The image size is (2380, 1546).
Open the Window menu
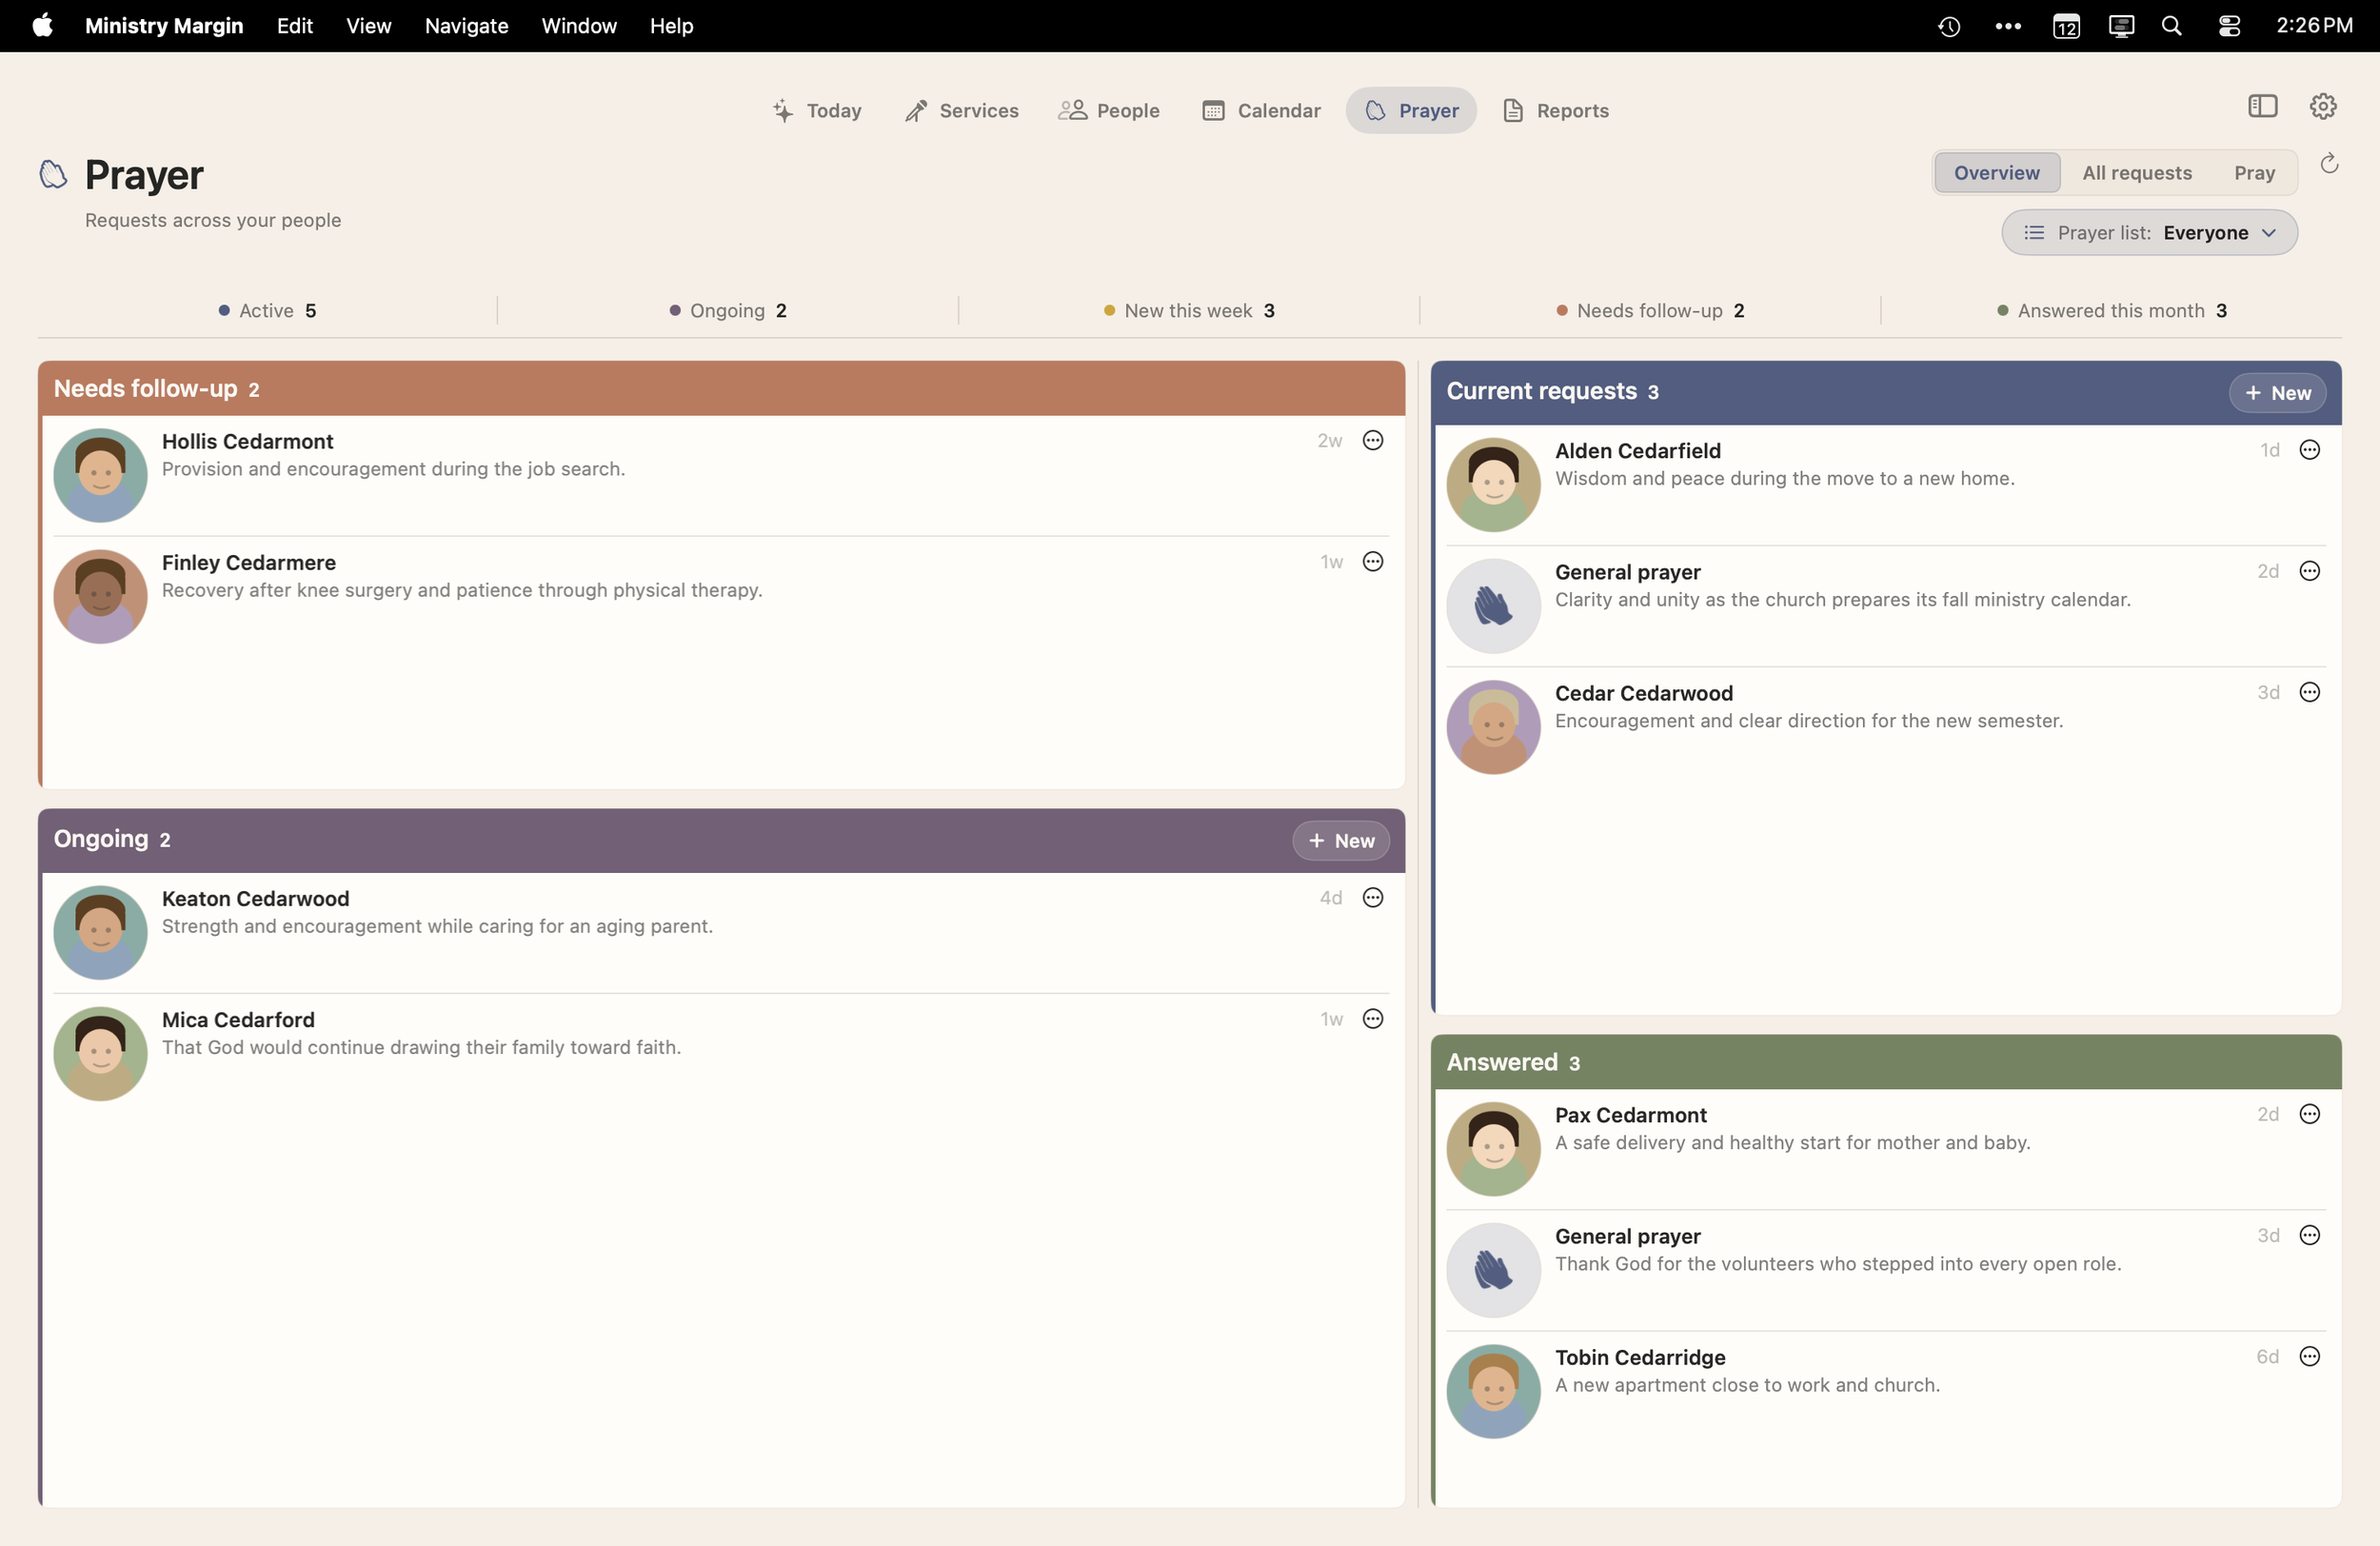(579, 26)
